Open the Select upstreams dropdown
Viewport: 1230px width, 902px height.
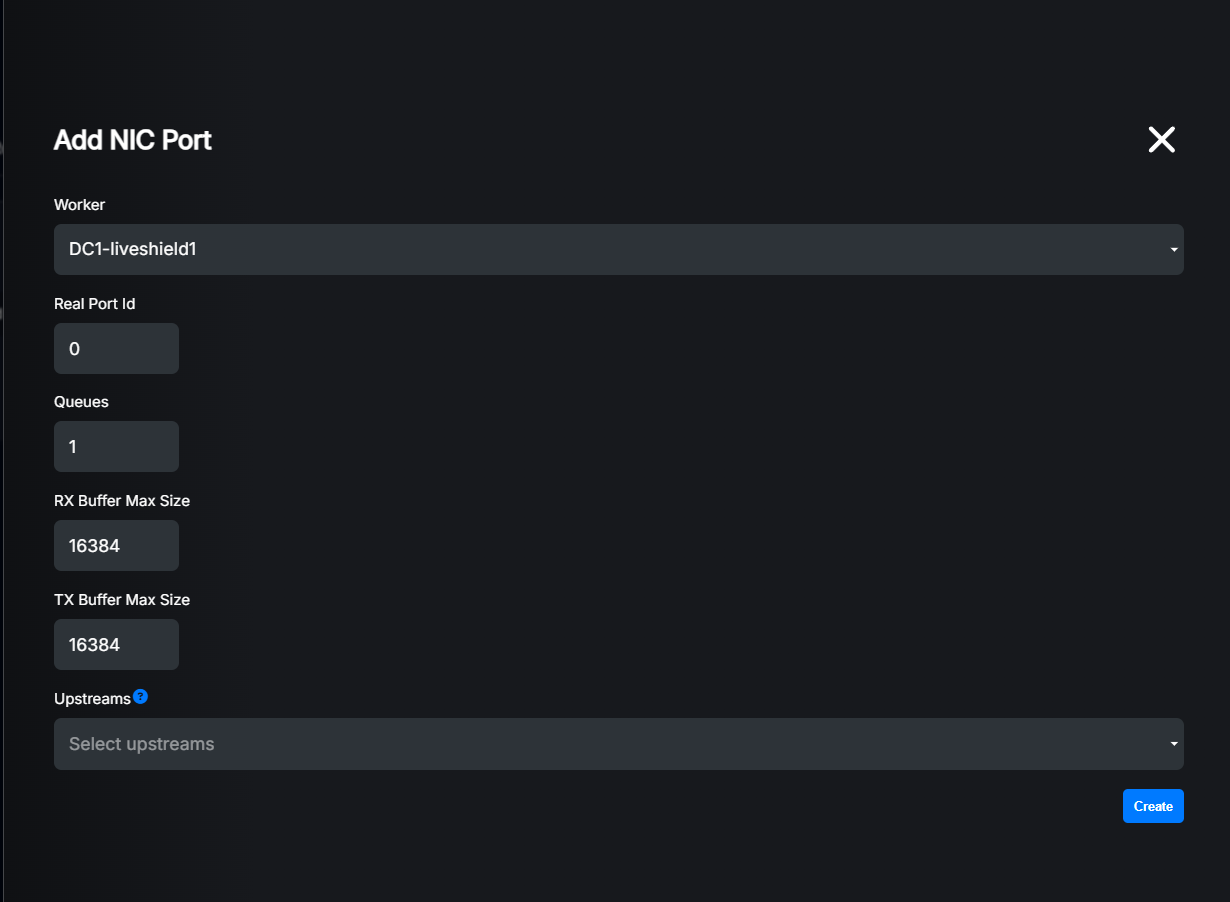pyautogui.click(x=618, y=744)
